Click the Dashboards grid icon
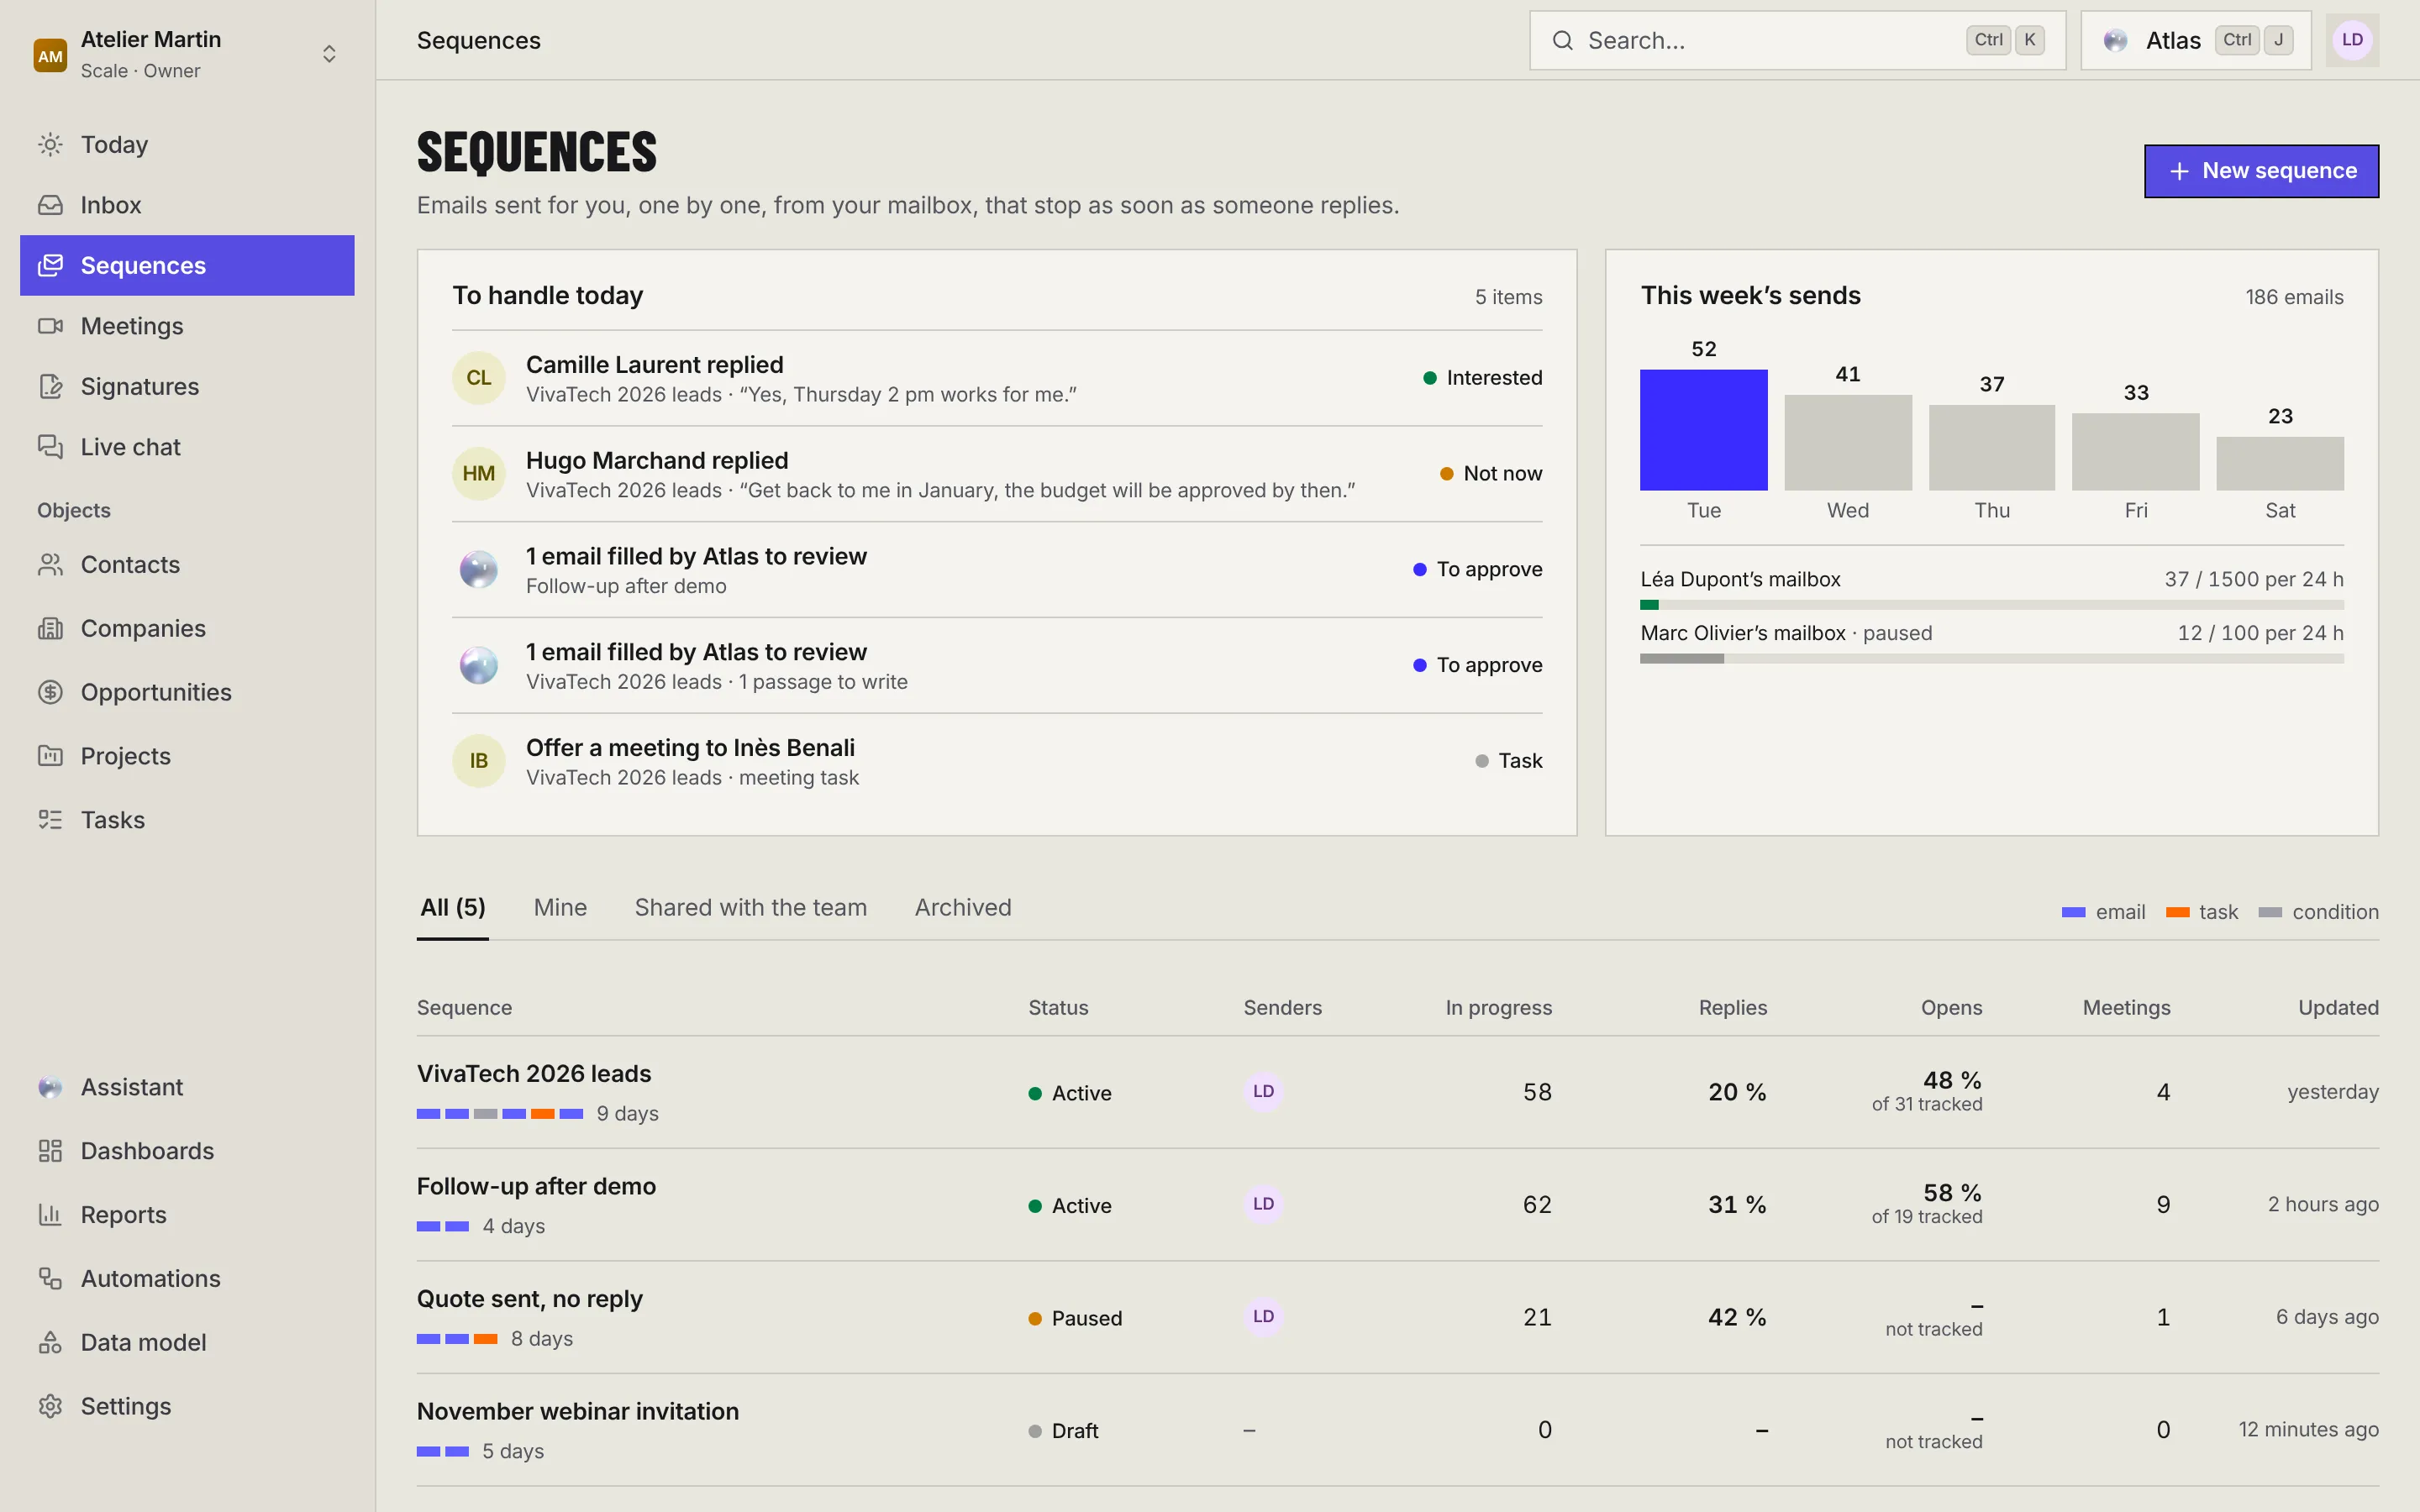The height and width of the screenshot is (1512, 2420). tap(50, 1151)
